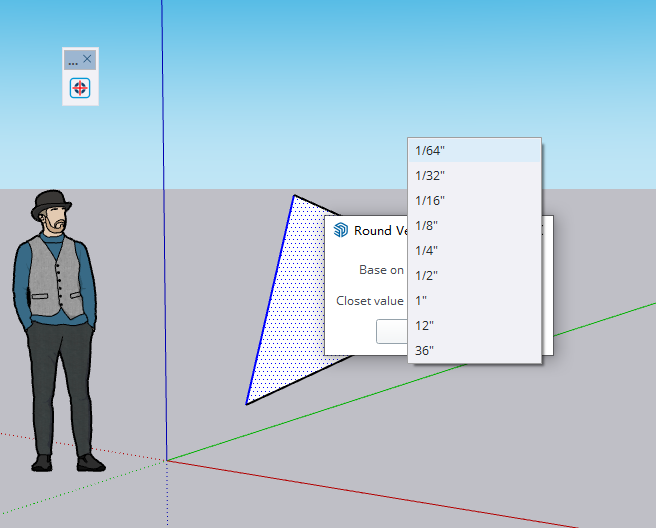The width and height of the screenshot is (656, 528).
Task: Choose 1/8" in the value list
Action: (x=474, y=226)
